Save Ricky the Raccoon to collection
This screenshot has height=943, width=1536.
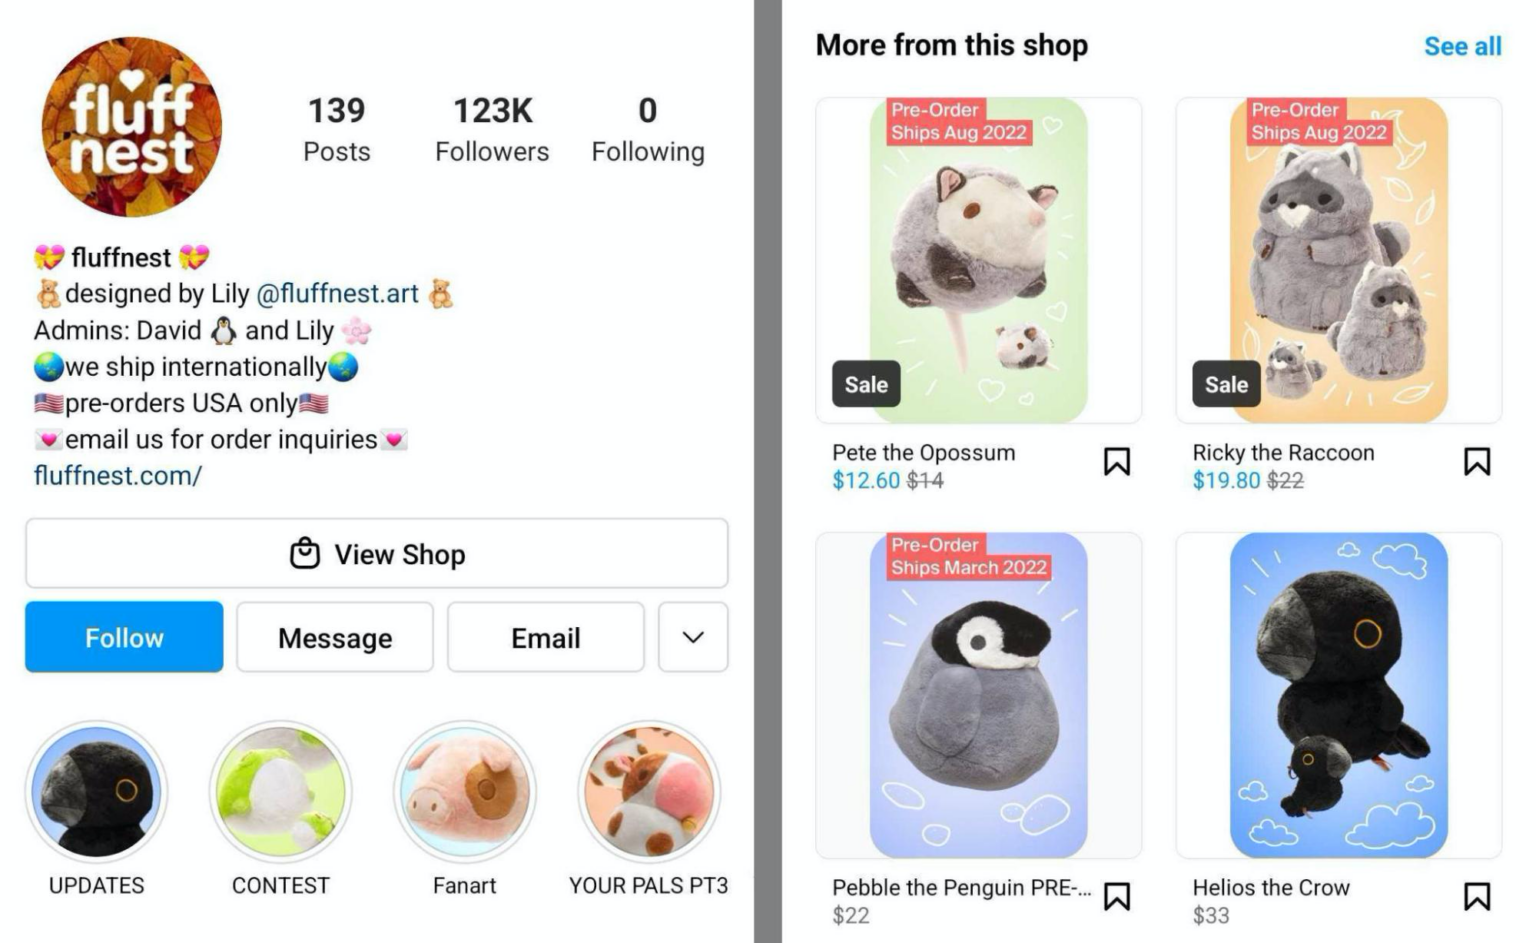[1477, 461]
